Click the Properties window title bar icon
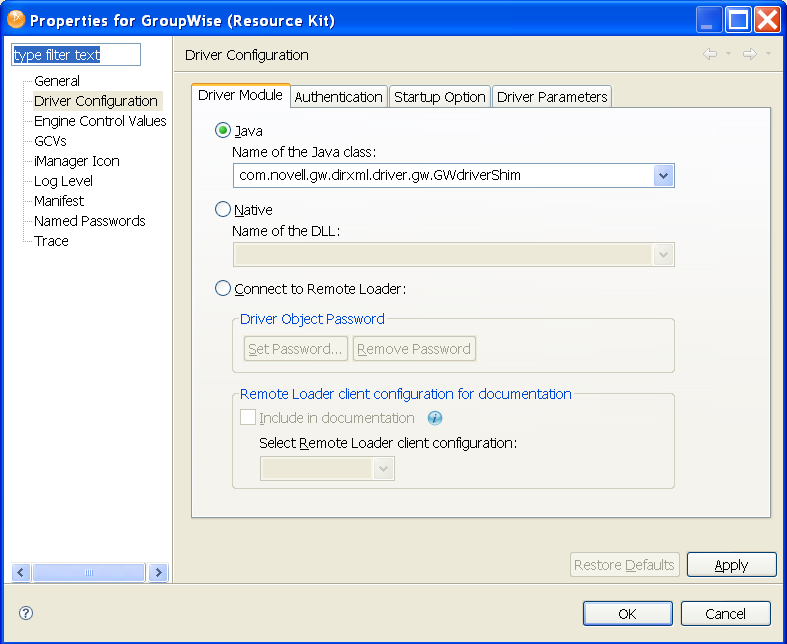 pyautogui.click(x=16, y=19)
